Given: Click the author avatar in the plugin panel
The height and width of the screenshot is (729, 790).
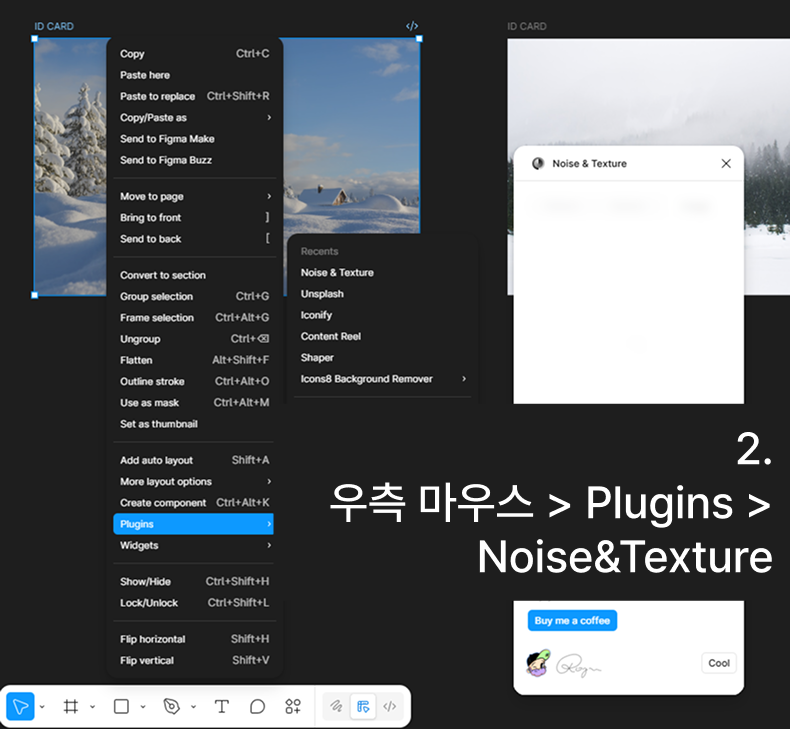Looking at the screenshot, I should coord(538,663).
